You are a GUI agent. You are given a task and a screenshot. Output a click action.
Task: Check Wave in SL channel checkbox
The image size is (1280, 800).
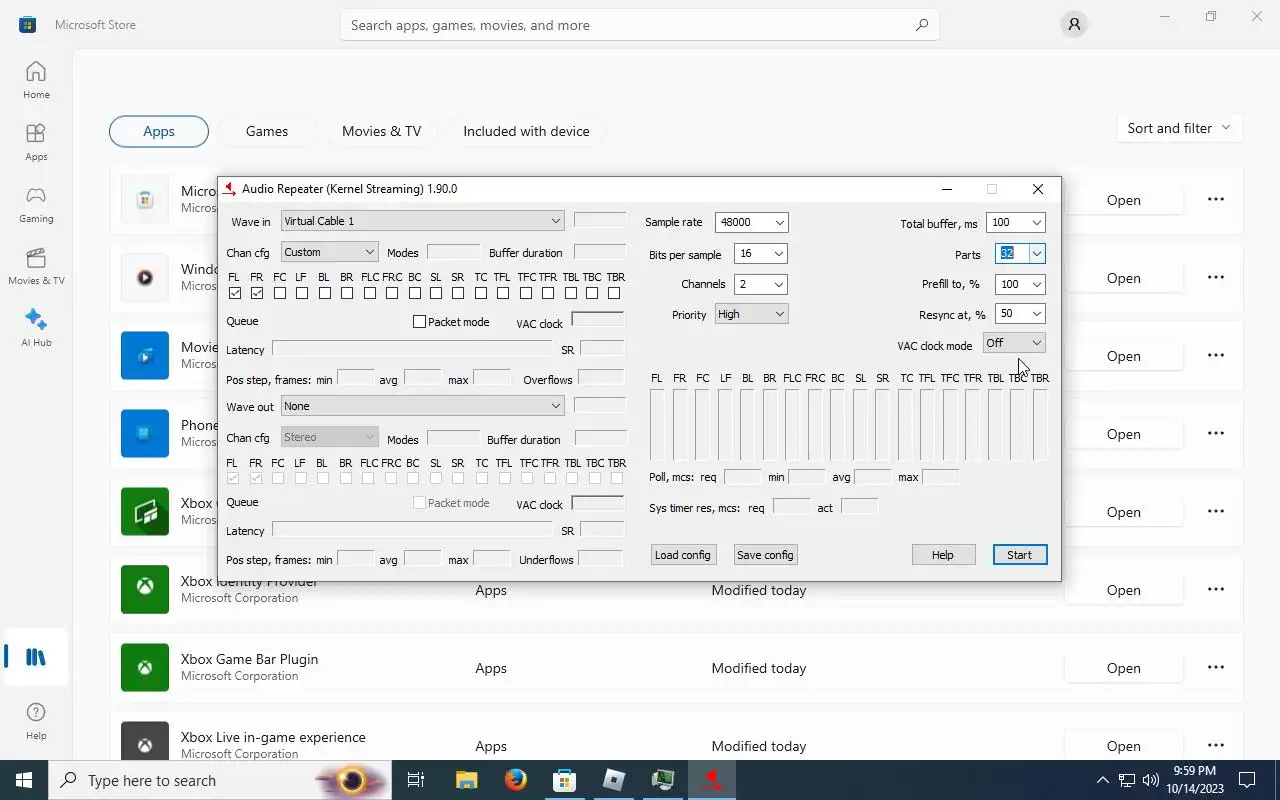[436, 293]
